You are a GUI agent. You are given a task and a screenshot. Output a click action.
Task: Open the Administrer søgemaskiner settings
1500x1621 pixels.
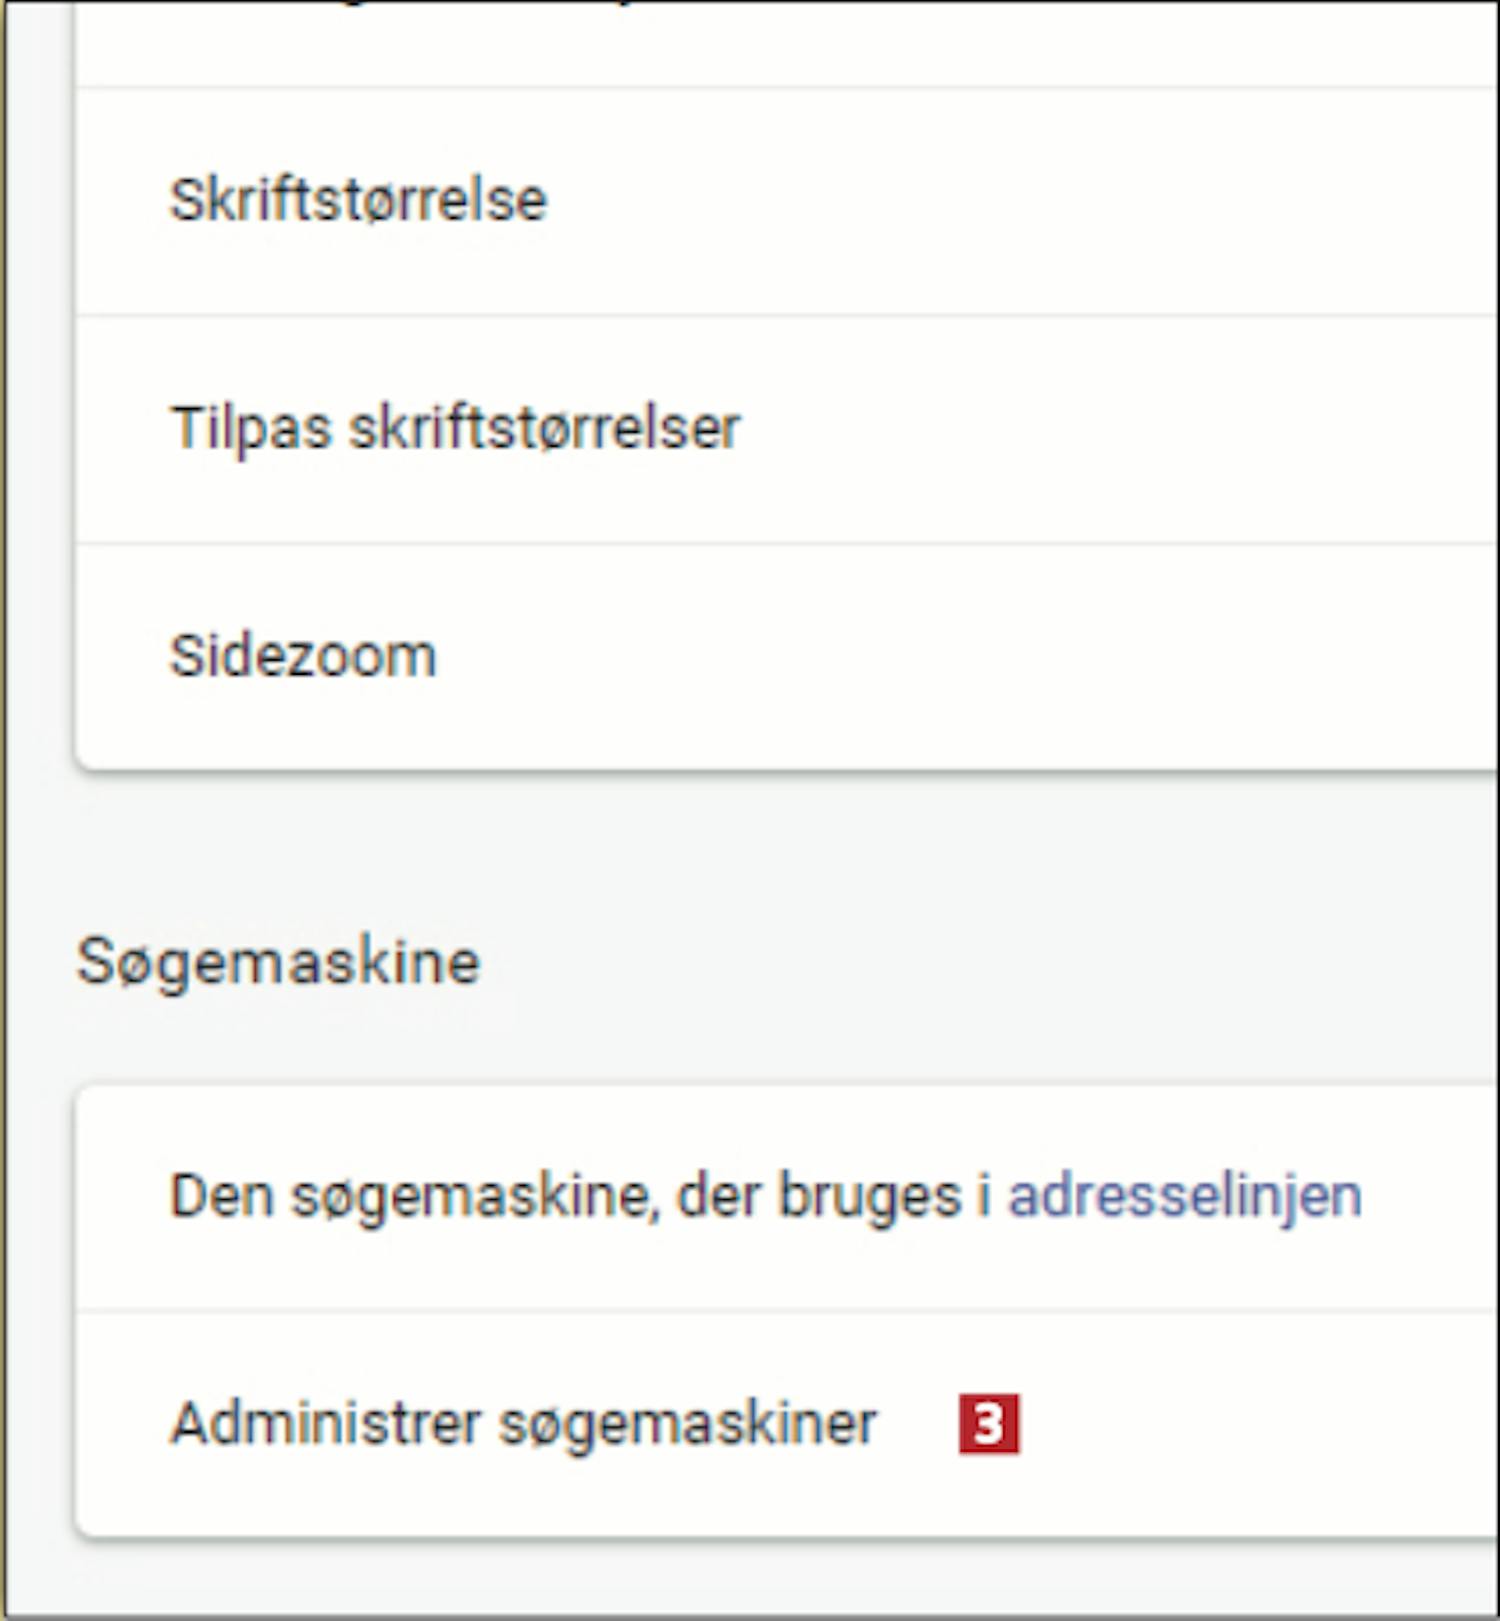pos(523,1423)
